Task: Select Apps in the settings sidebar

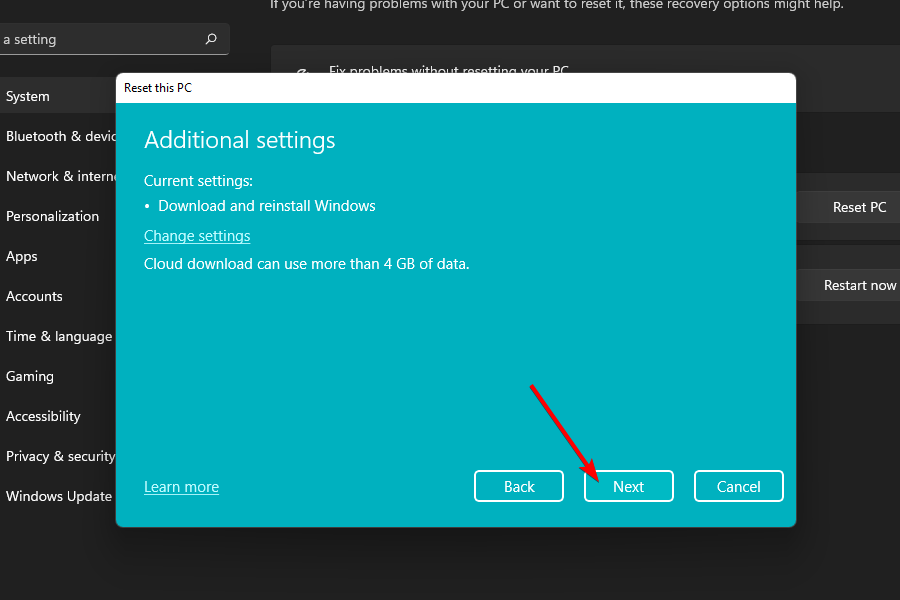Action: [x=22, y=256]
